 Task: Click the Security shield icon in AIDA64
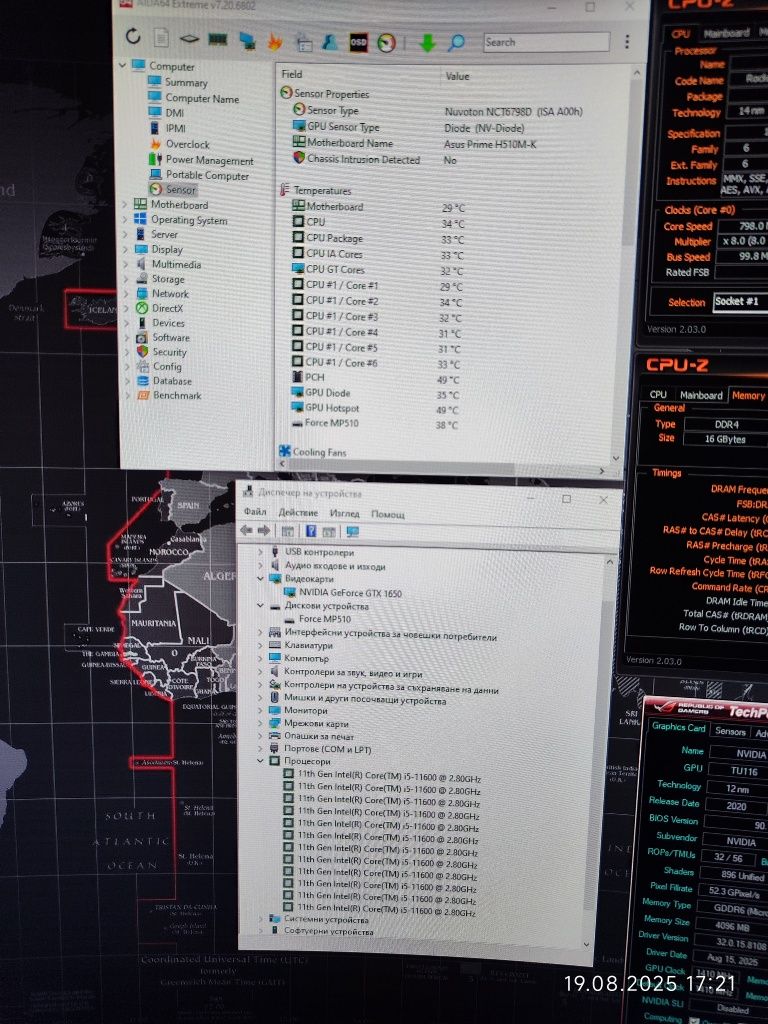(x=142, y=351)
